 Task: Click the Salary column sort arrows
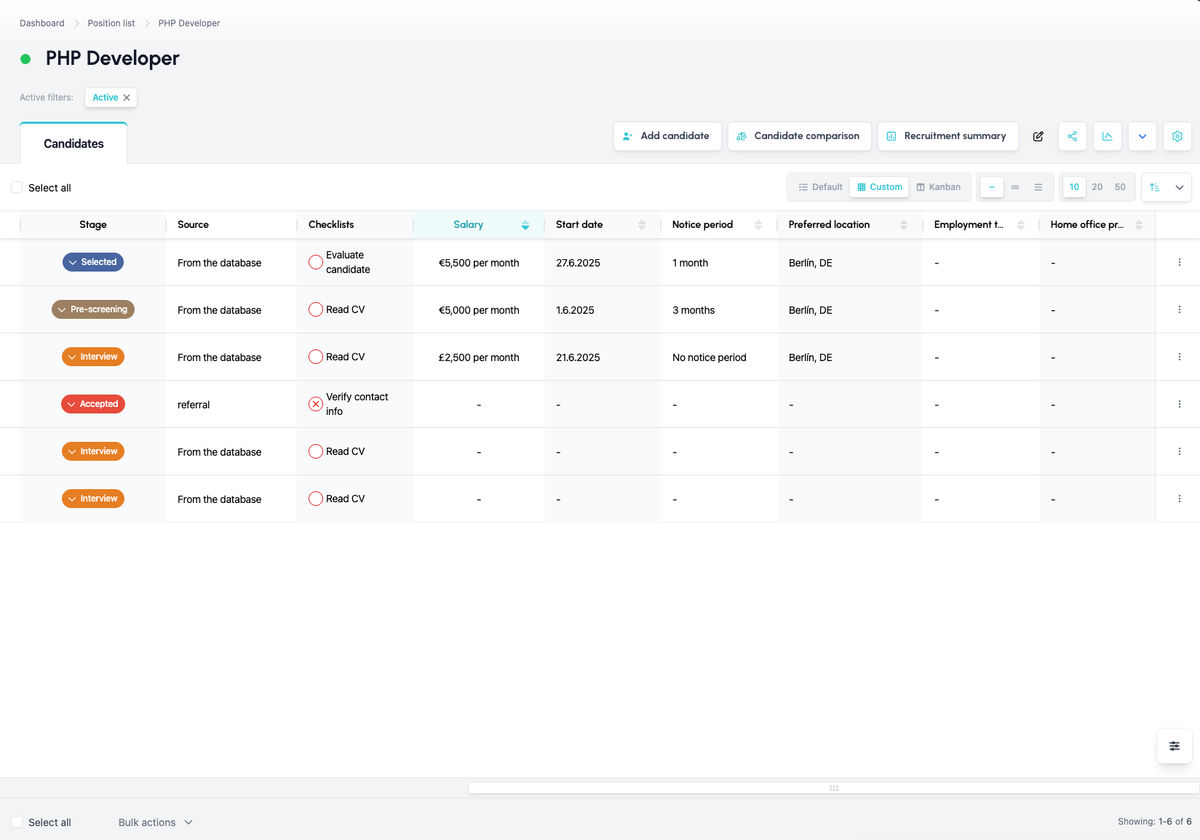[525, 225]
